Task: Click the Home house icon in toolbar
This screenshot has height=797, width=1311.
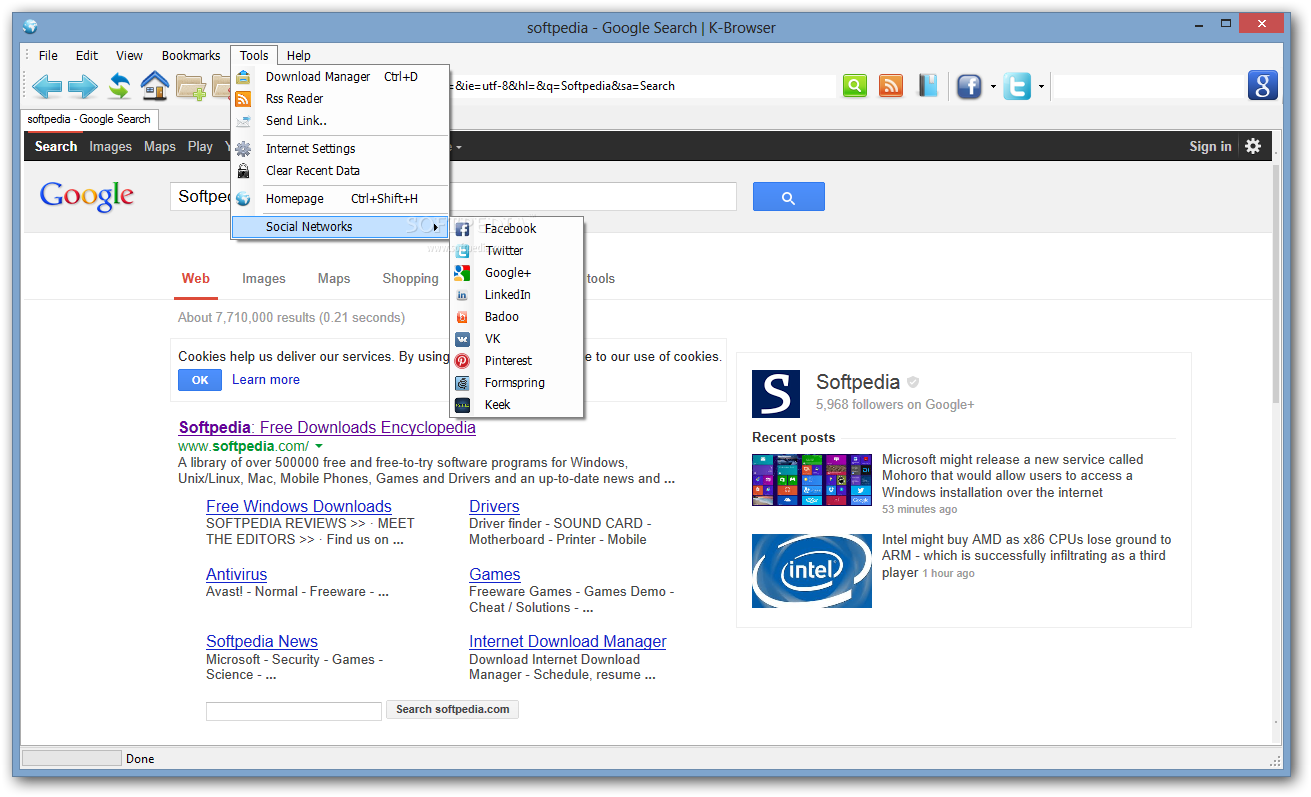Action: tap(155, 85)
